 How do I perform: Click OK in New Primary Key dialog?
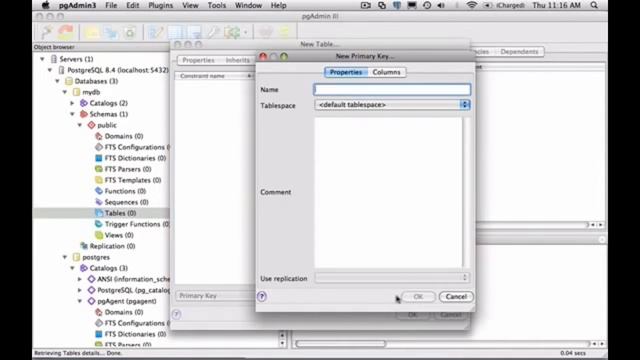(x=418, y=297)
